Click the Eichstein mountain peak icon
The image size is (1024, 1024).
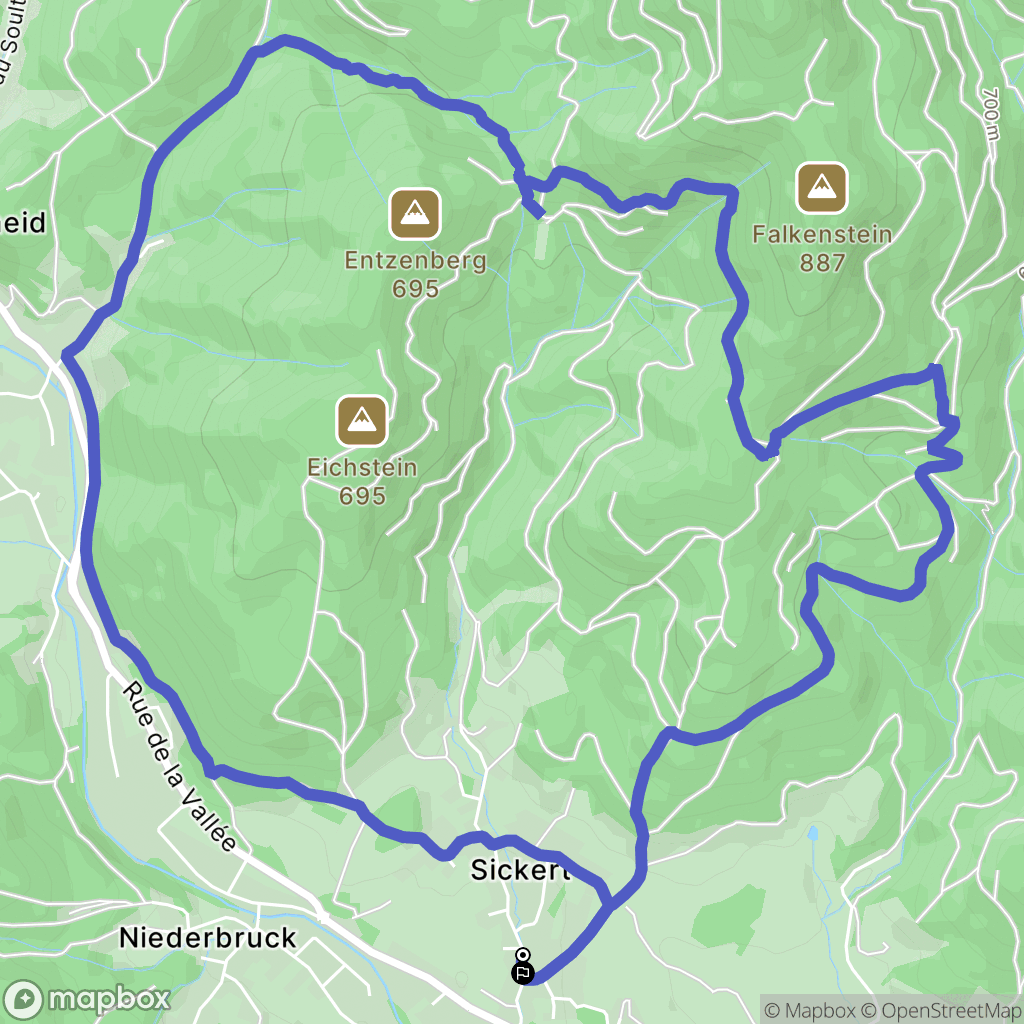[362, 421]
